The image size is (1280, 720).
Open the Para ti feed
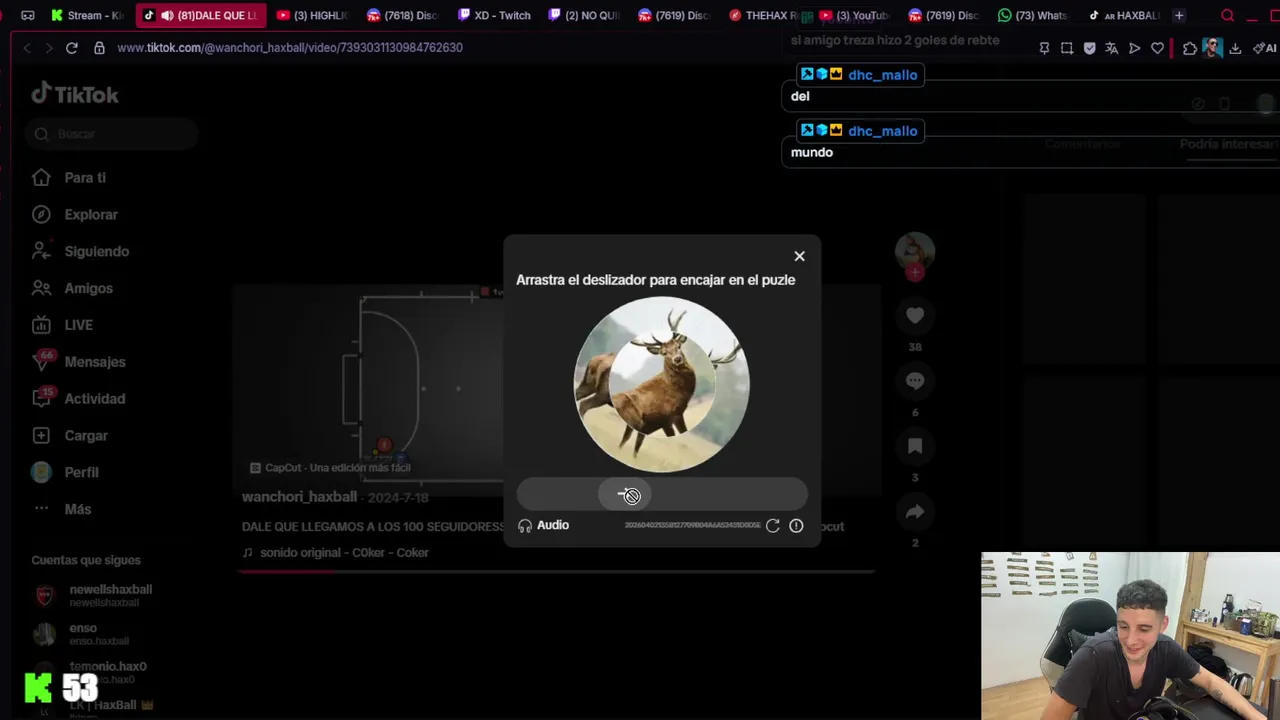tap(85, 178)
